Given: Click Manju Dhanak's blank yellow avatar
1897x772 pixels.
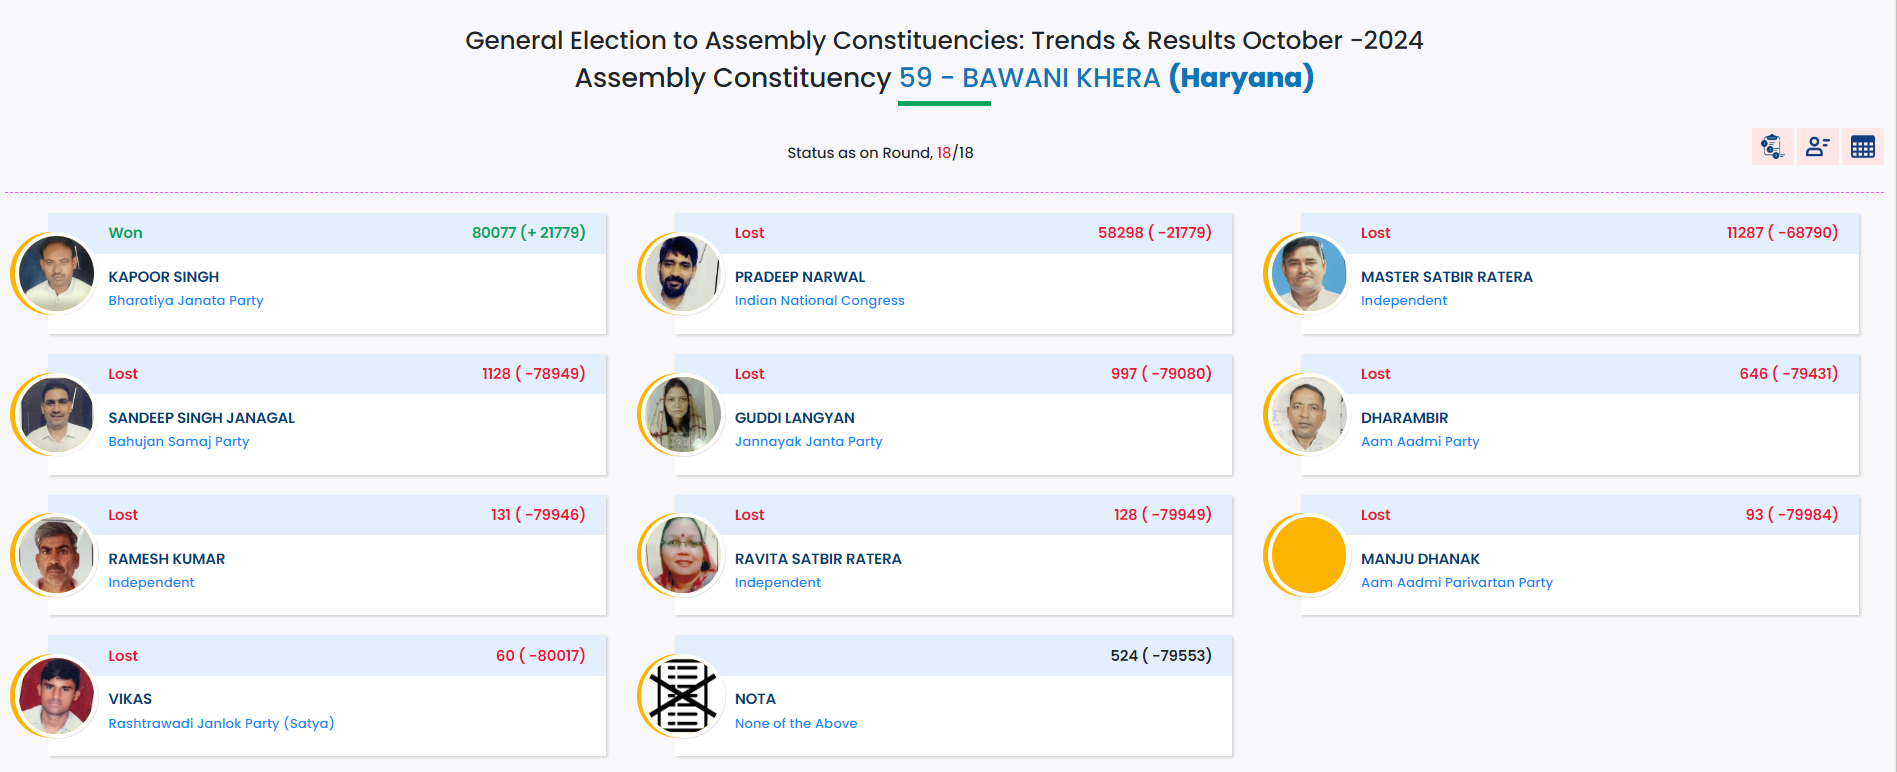Looking at the screenshot, I should point(1308,555).
